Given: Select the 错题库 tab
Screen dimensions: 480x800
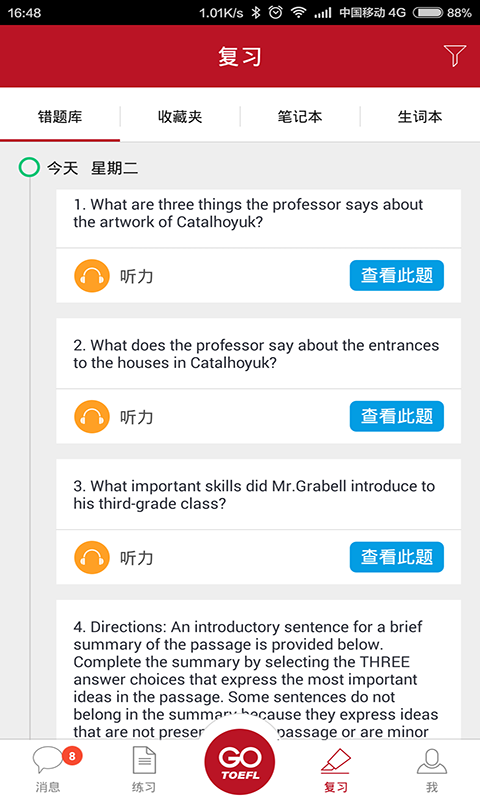Looking at the screenshot, I should point(60,117).
